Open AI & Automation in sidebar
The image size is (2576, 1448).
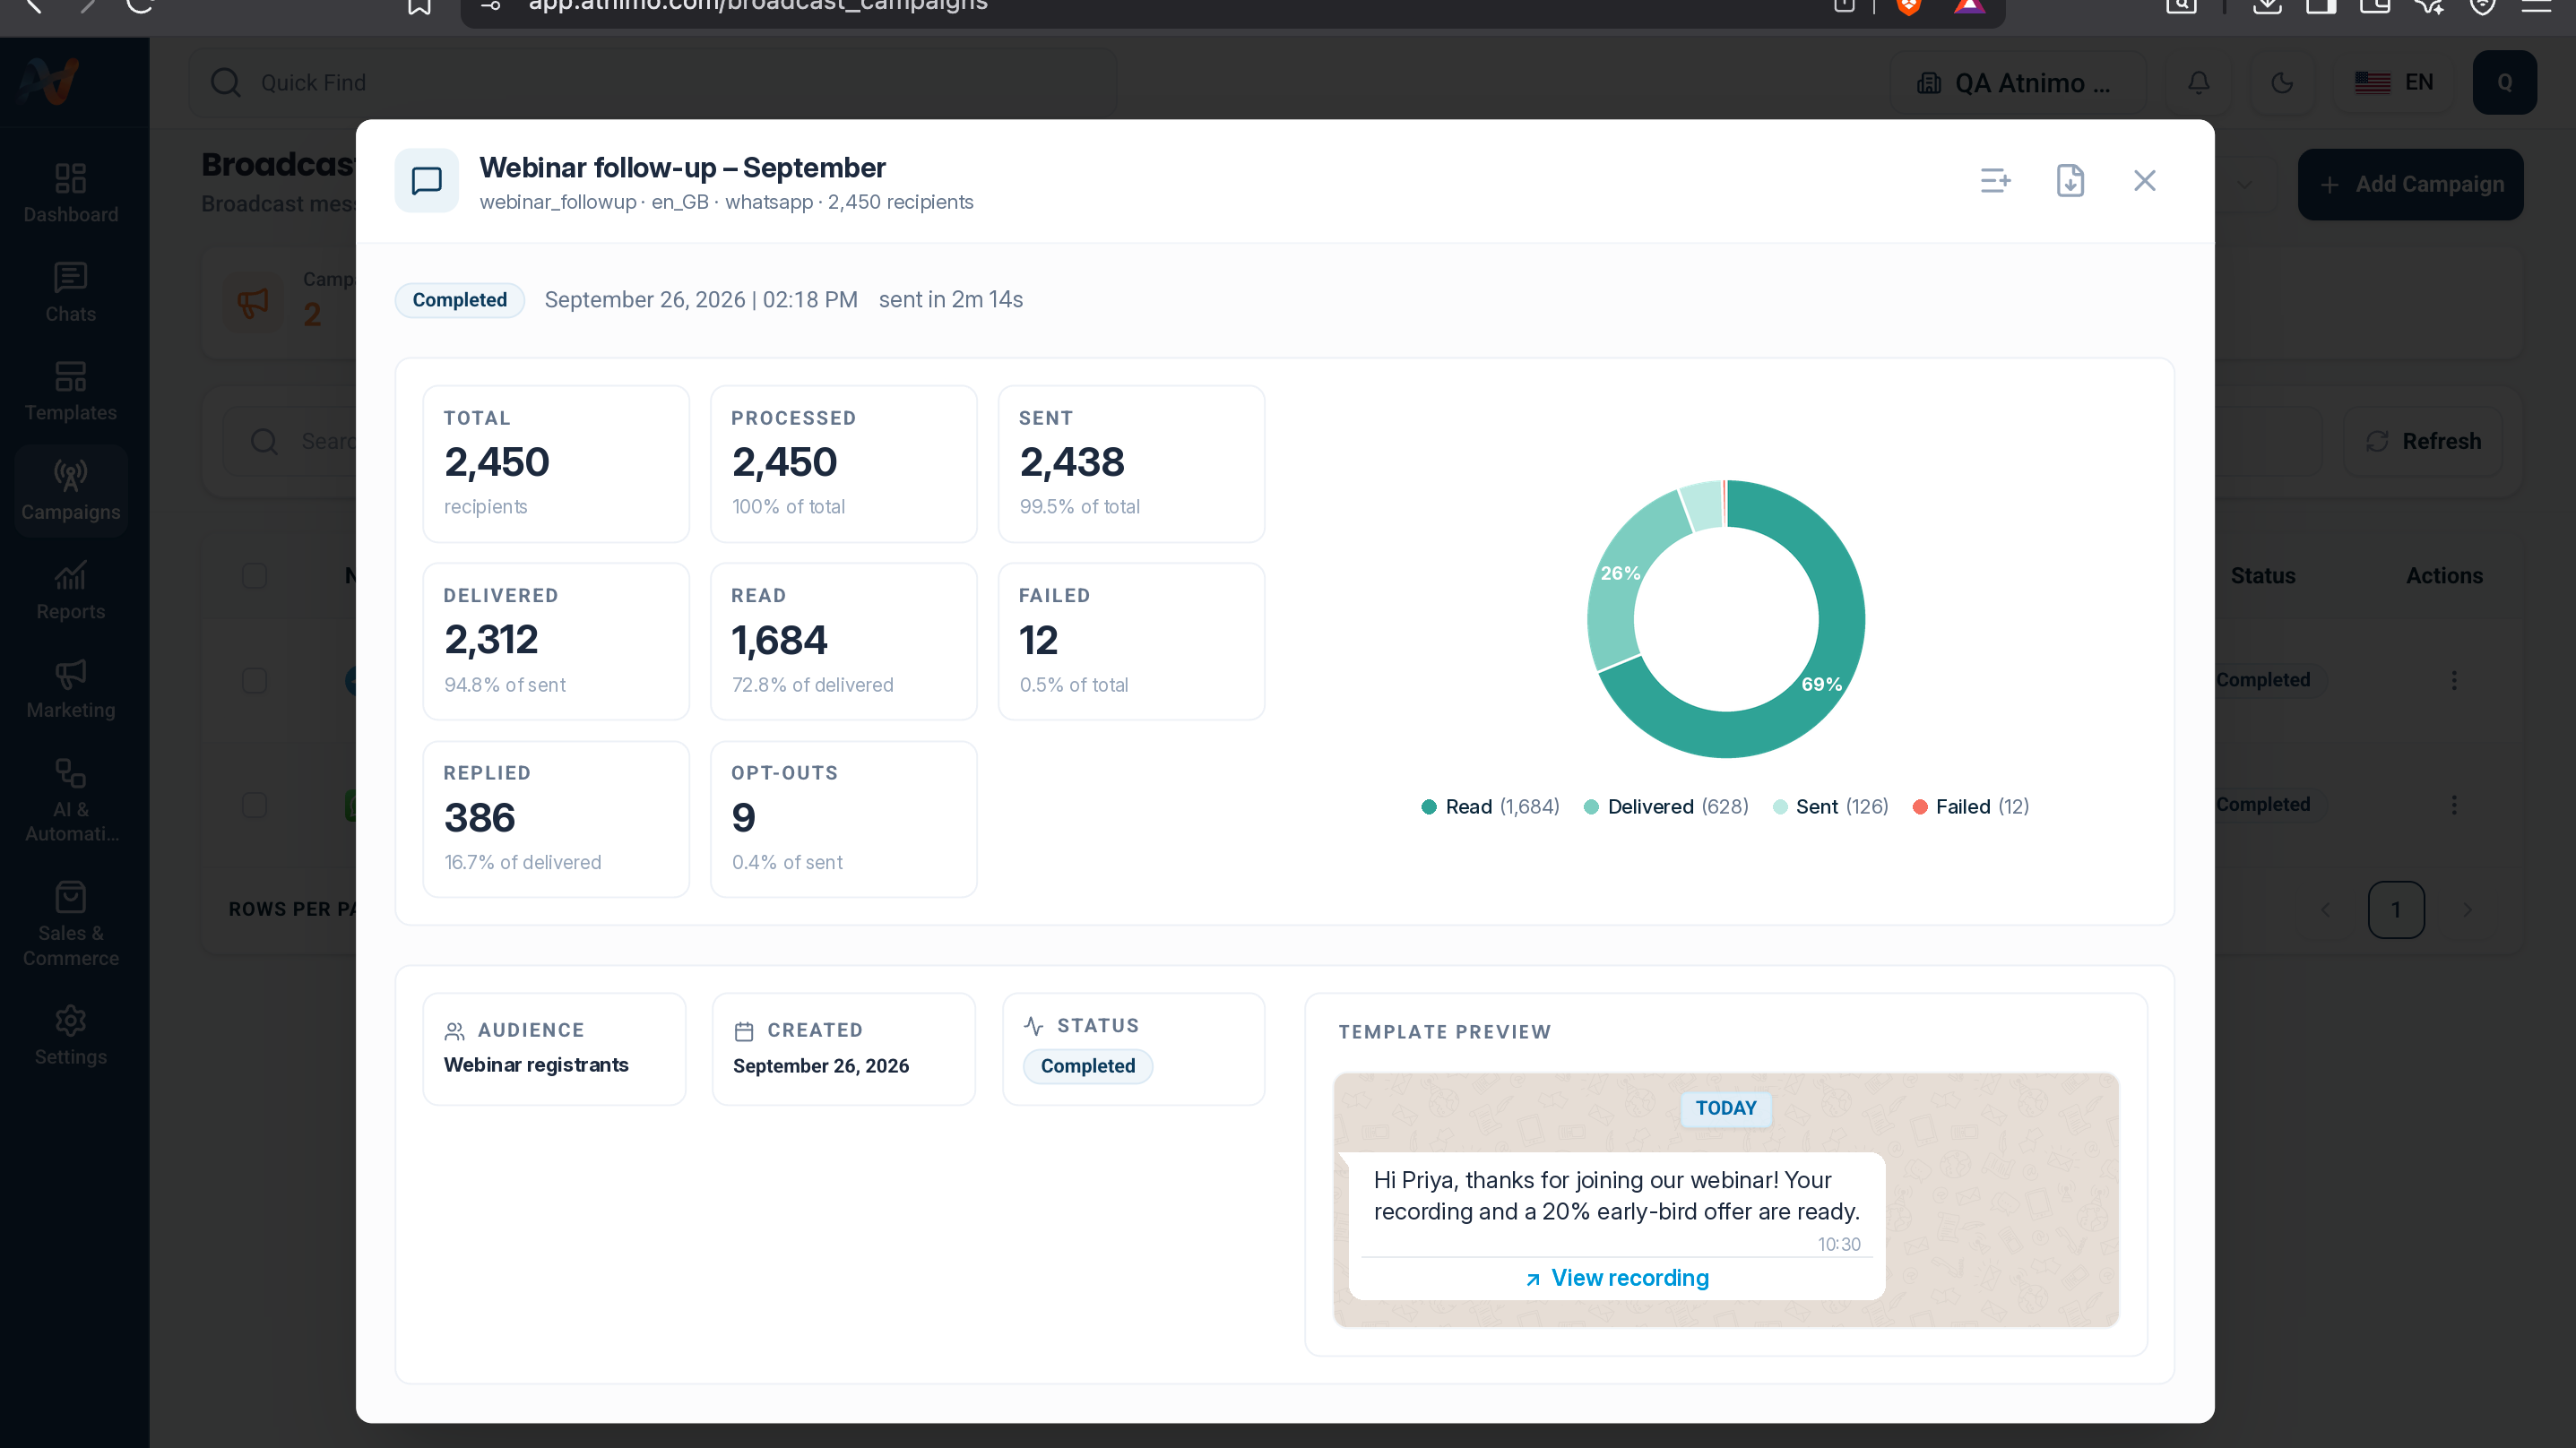(x=71, y=800)
